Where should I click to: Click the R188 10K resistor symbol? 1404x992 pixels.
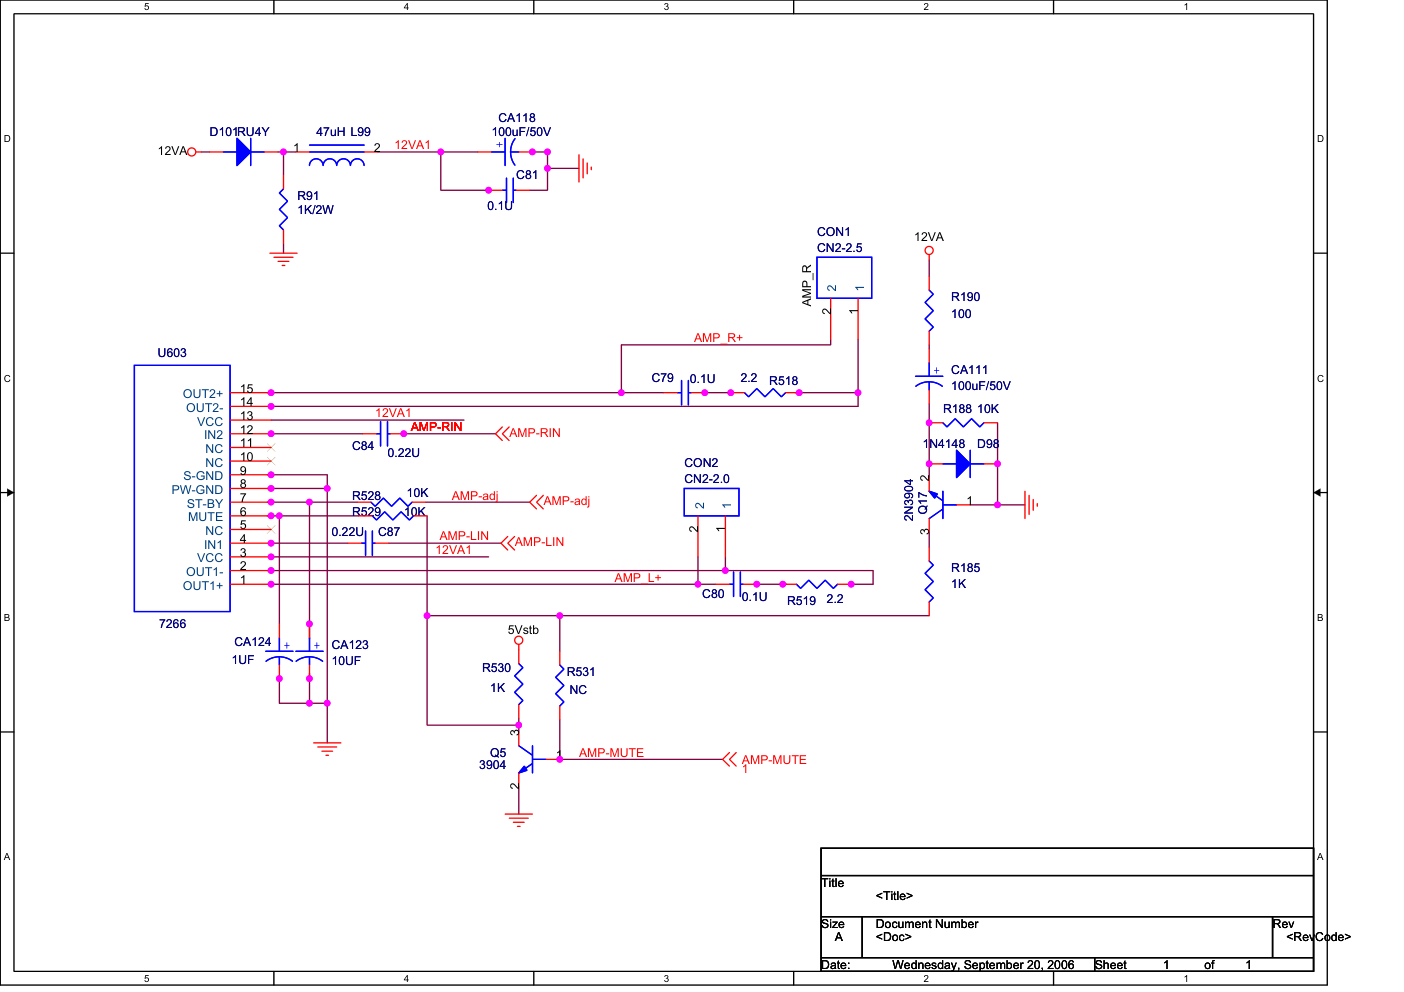(963, 423)
